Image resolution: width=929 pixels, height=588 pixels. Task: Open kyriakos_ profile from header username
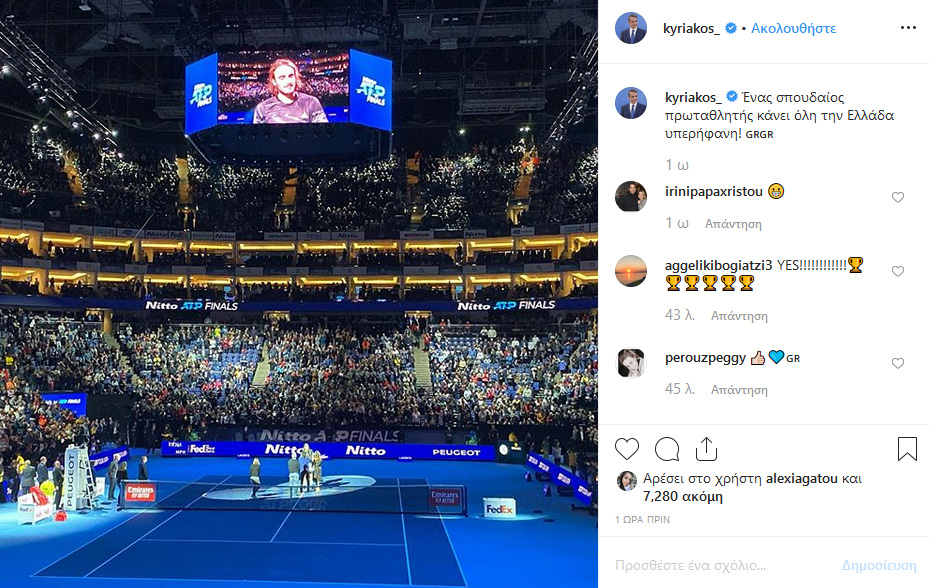coord(691,28)
